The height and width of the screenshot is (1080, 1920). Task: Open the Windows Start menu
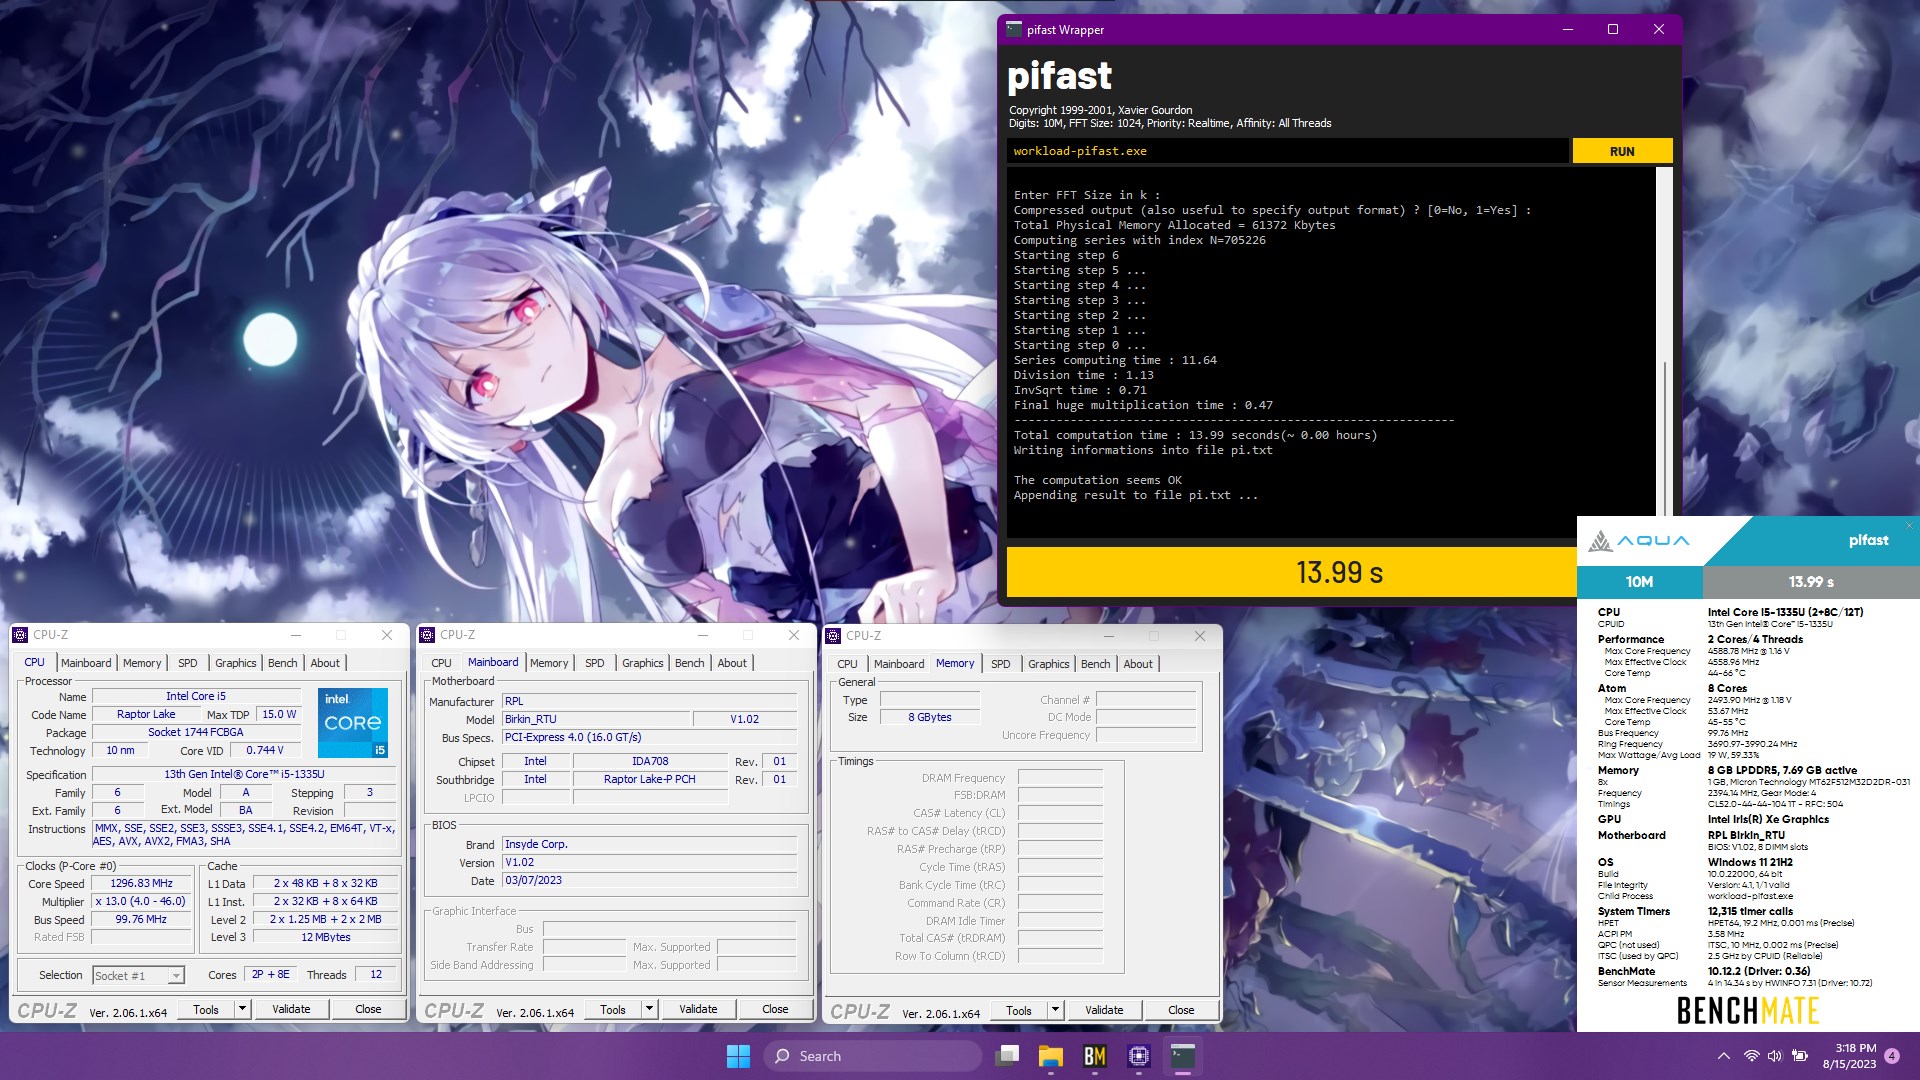click(x=738, y=1056)
